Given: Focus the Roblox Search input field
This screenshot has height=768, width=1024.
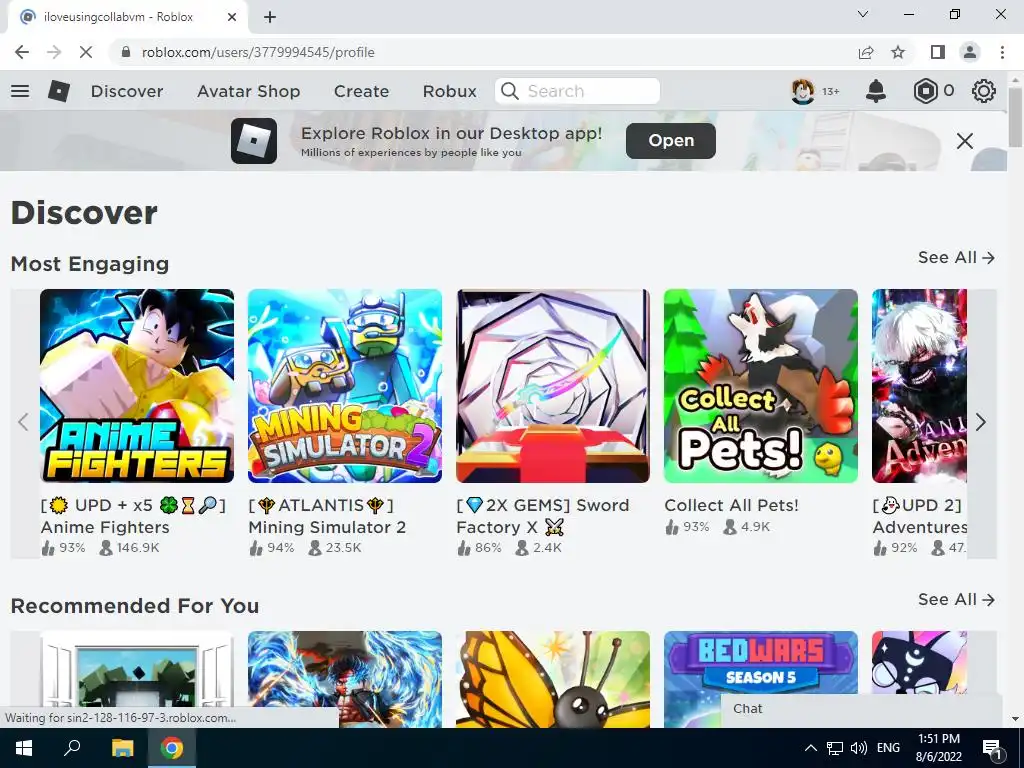Looking at the screenshot, I should [x=577, y=91].
